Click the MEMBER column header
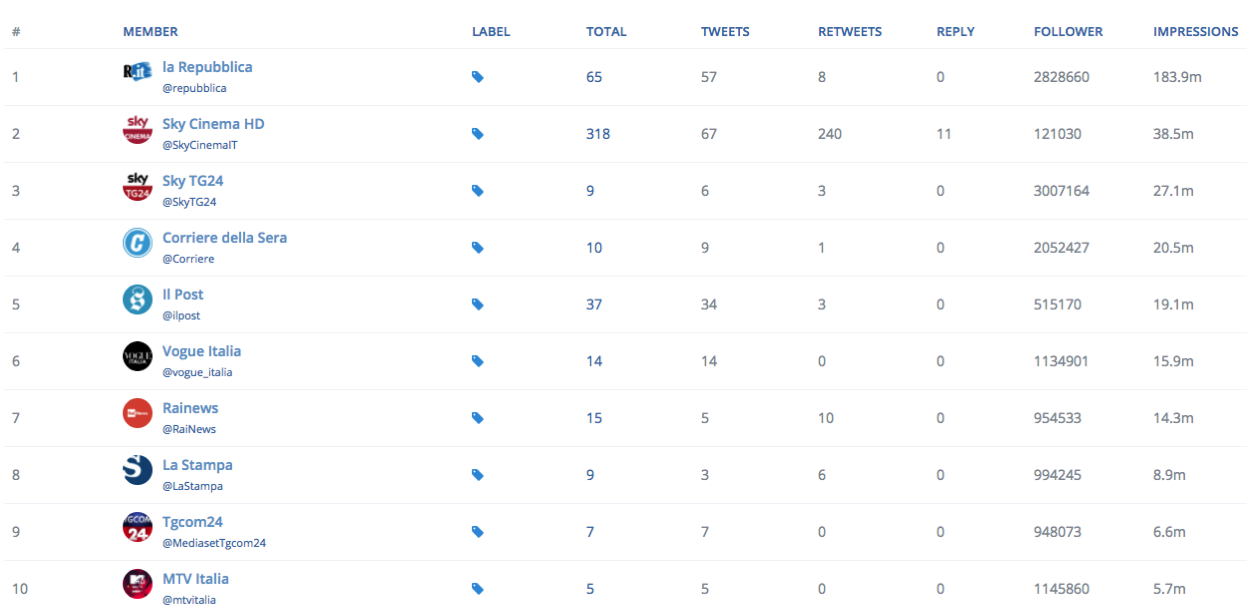The image size is (1252, 614). click(150, 32)
